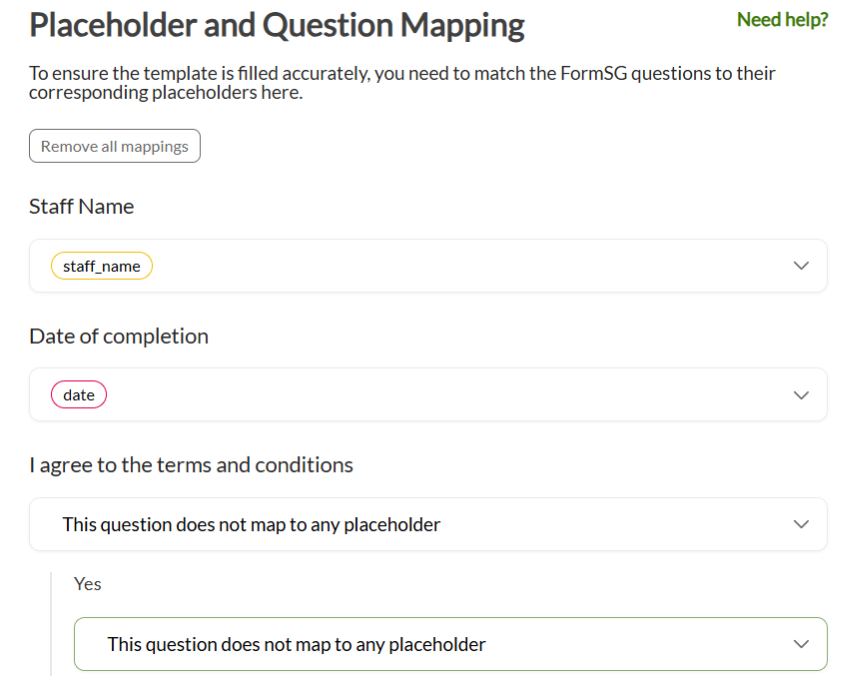Click empty area inside Staff Name dropdown box
The width and height of the screenshot is (855, 690).
point(450,266)
